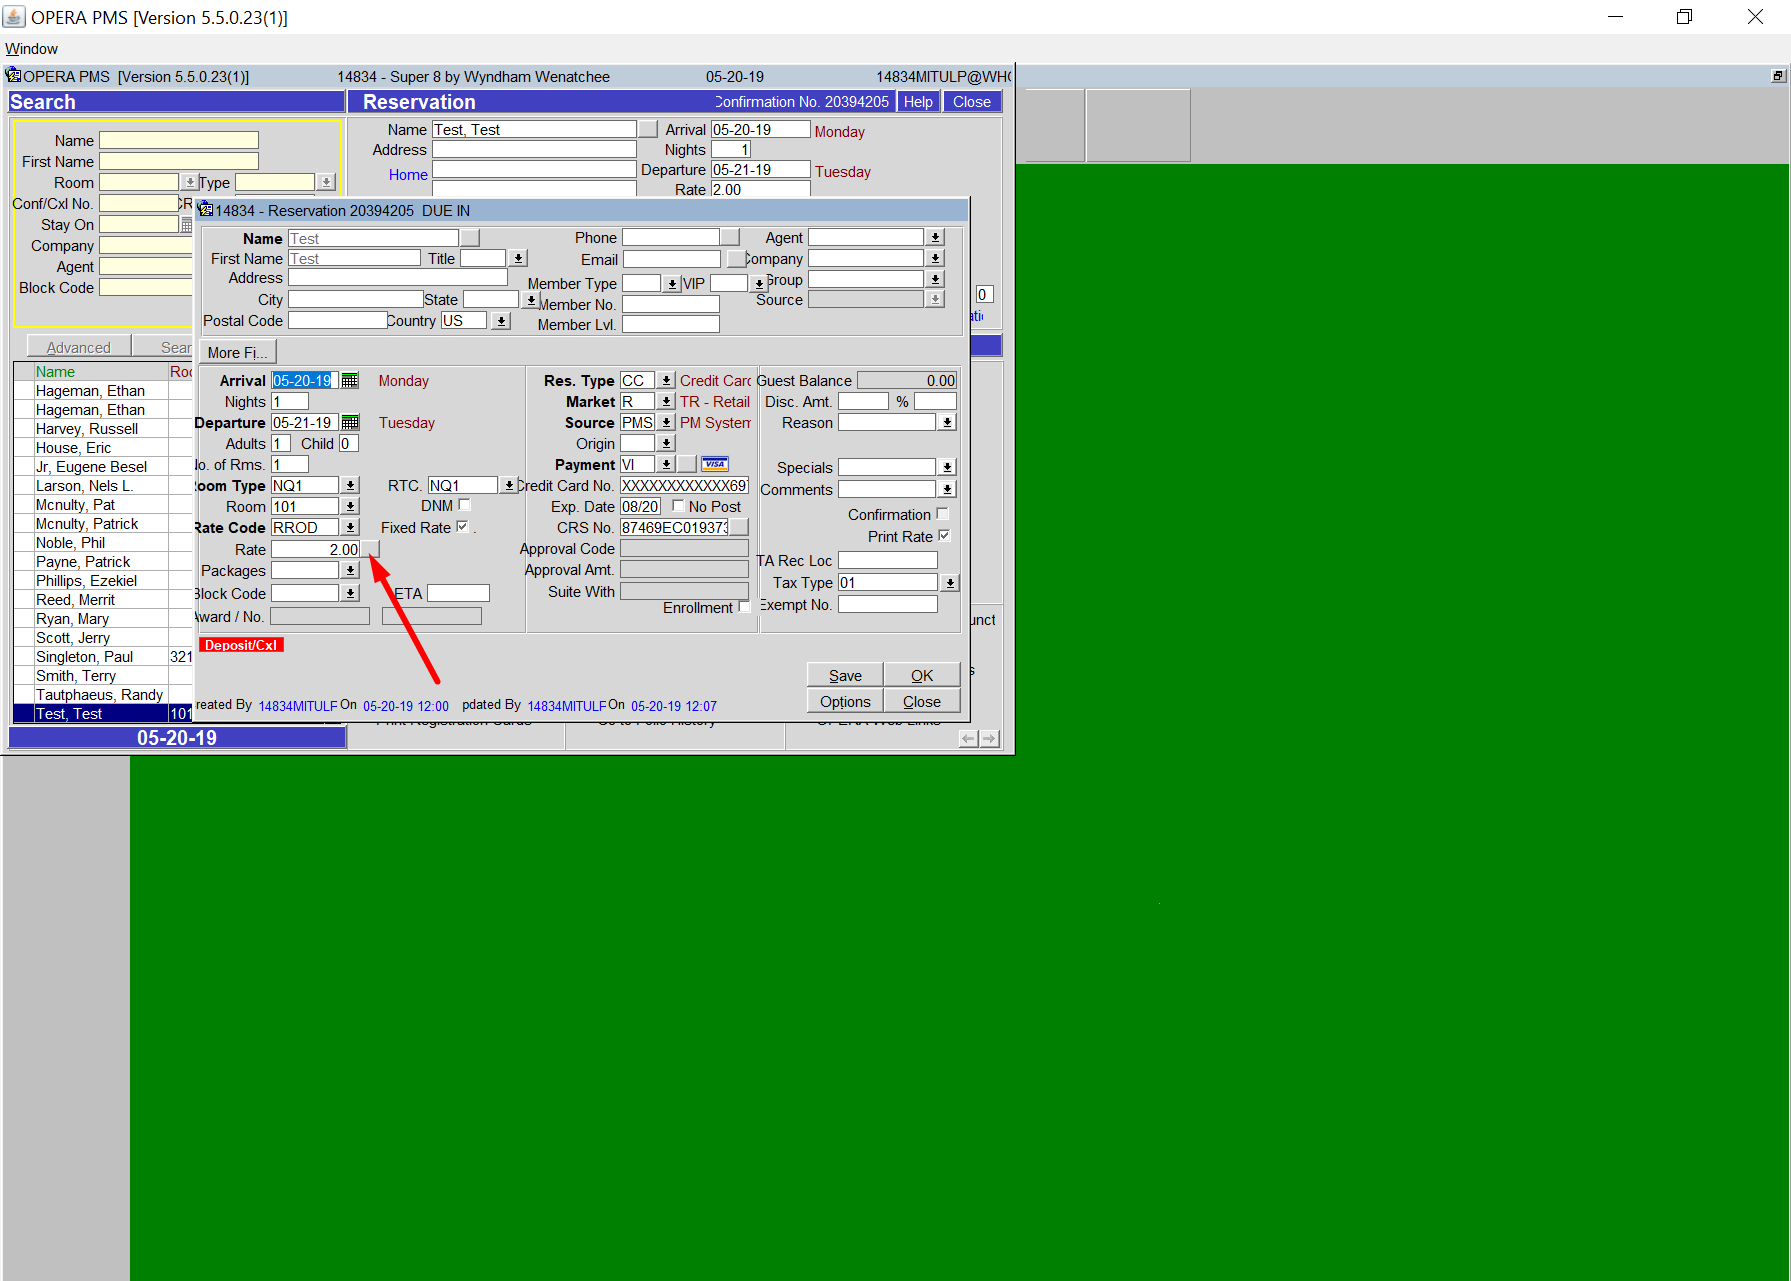Click the lookup button beside the Name field
The width and height of the screenshot is (1791, 1281).
[x=469, y=237]
